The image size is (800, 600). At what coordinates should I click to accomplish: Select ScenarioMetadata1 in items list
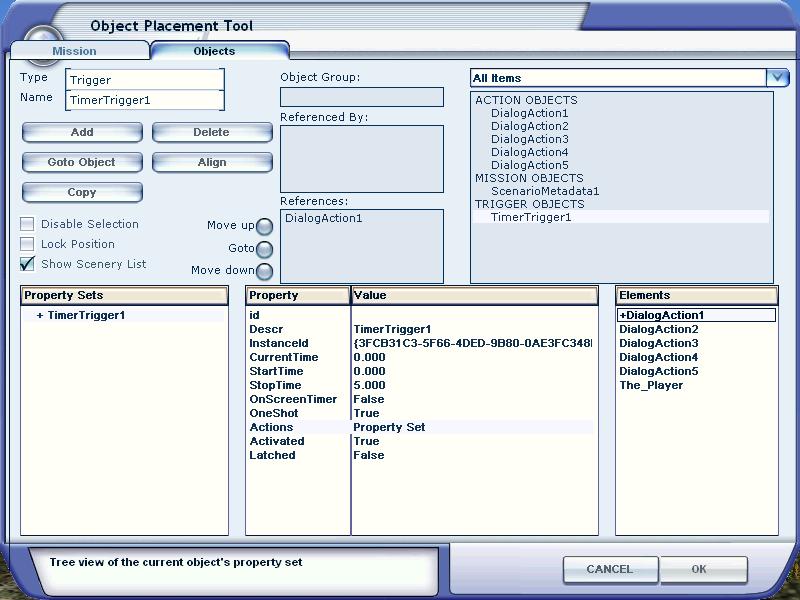click(x=545, y=191)
